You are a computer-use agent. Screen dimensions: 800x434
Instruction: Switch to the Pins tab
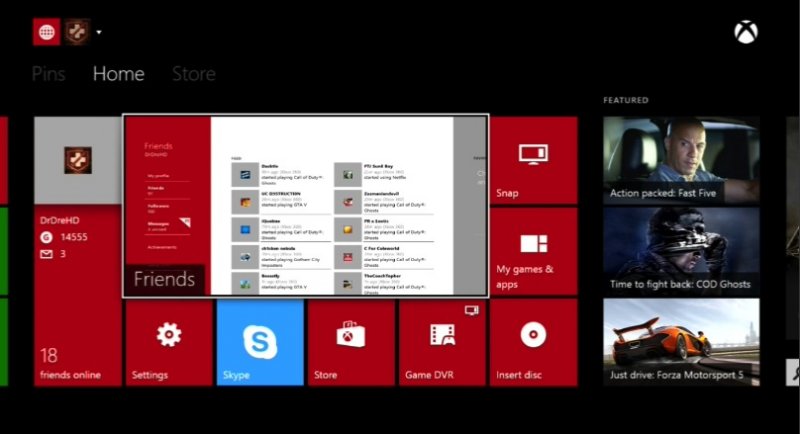tap(48, 74)
